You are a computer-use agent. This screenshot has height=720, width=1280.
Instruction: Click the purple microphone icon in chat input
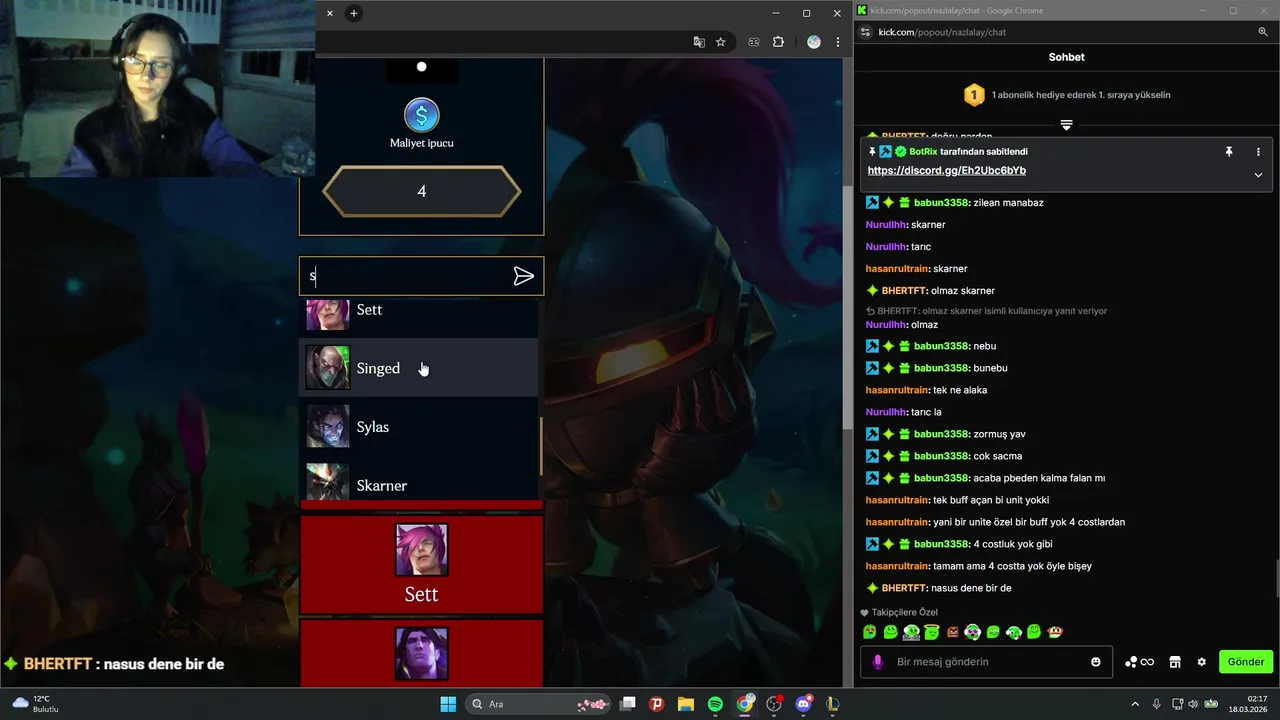click(878, 662)
